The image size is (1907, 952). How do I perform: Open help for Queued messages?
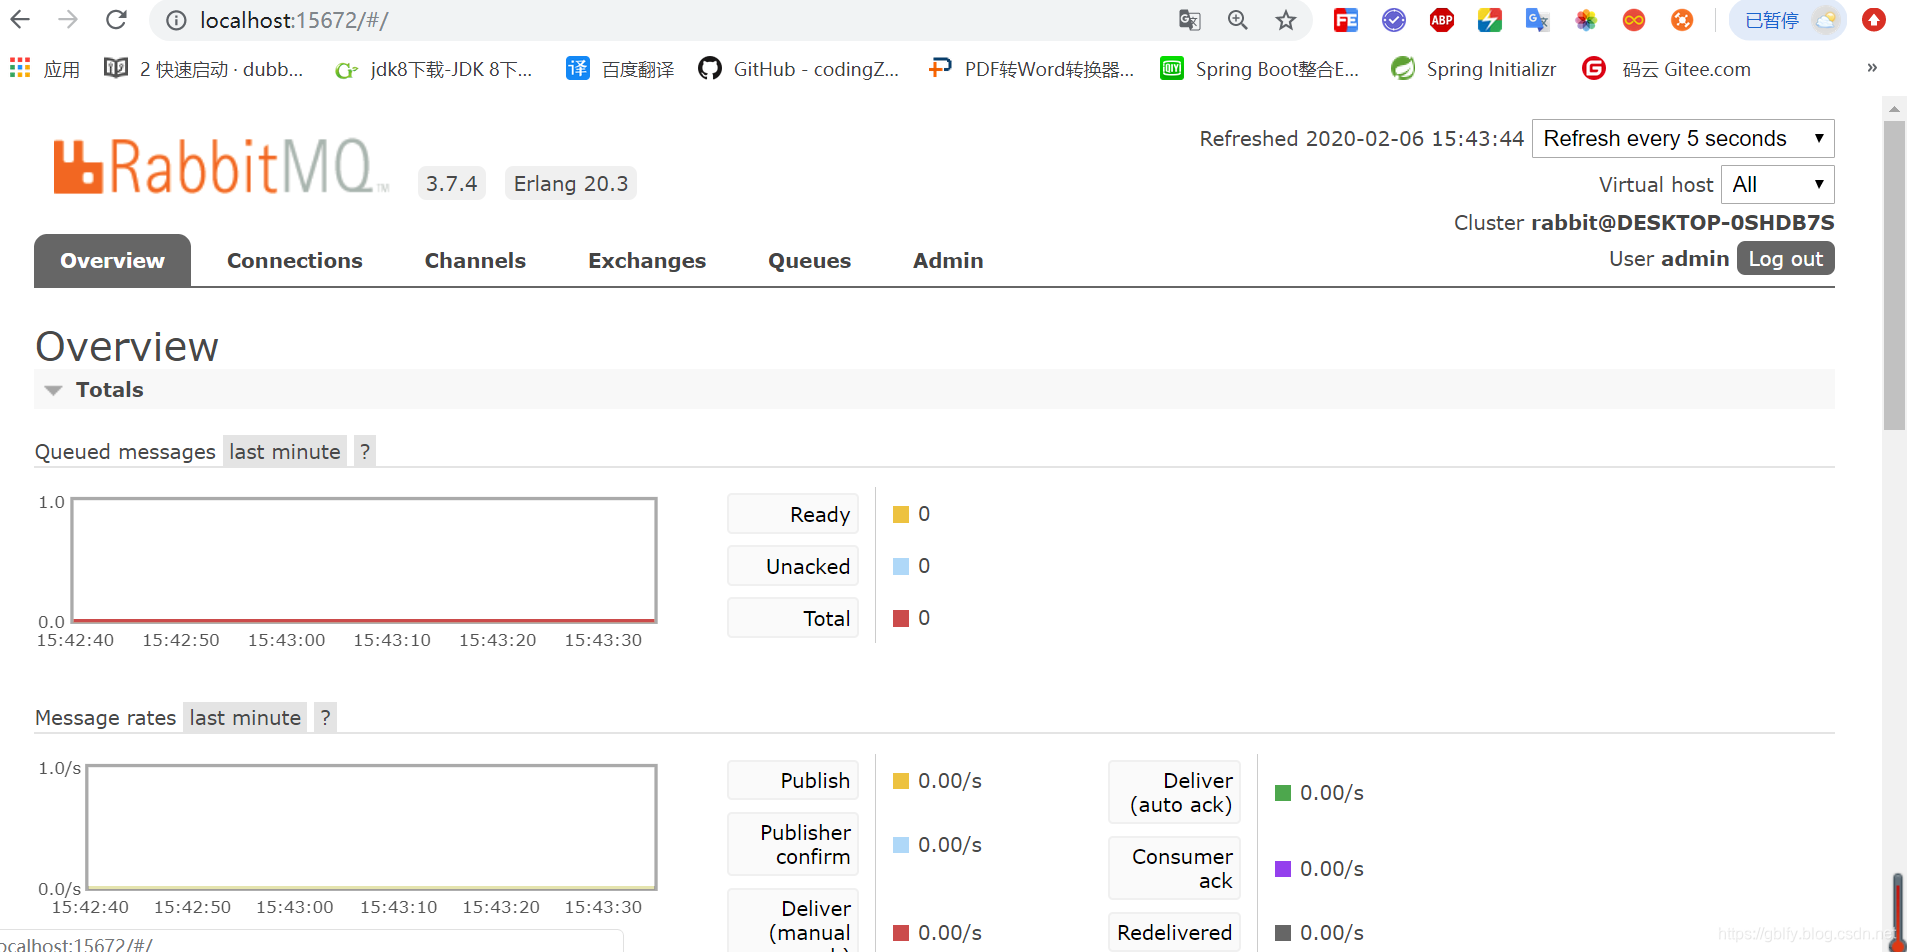[365, 452]
